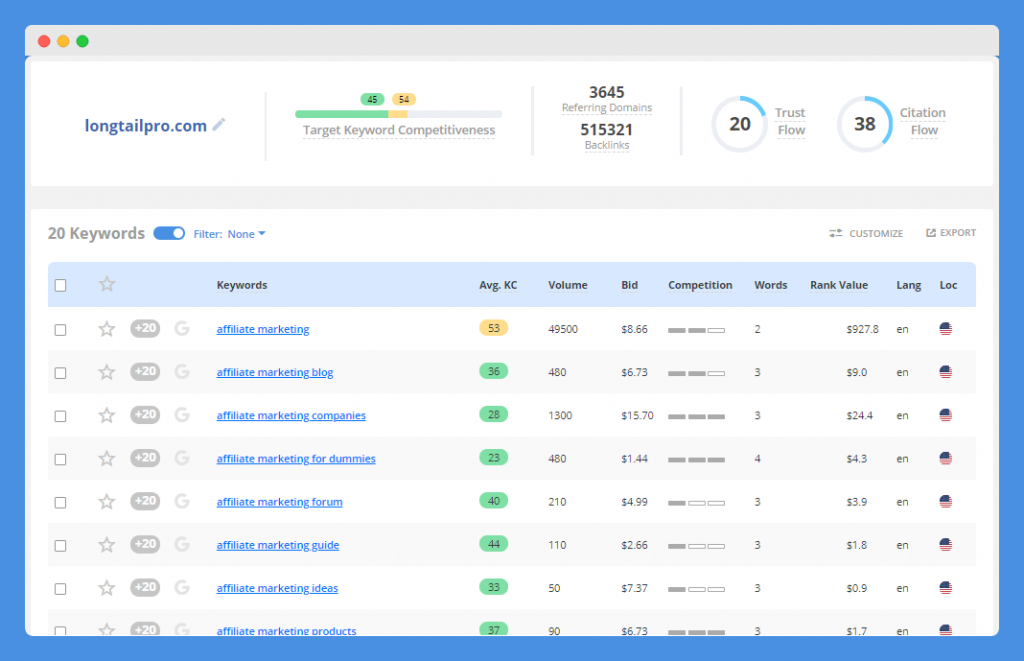Check the box for affiliate marketing forum
This screenshot has width=1024, height=661.
coord(61,502)
